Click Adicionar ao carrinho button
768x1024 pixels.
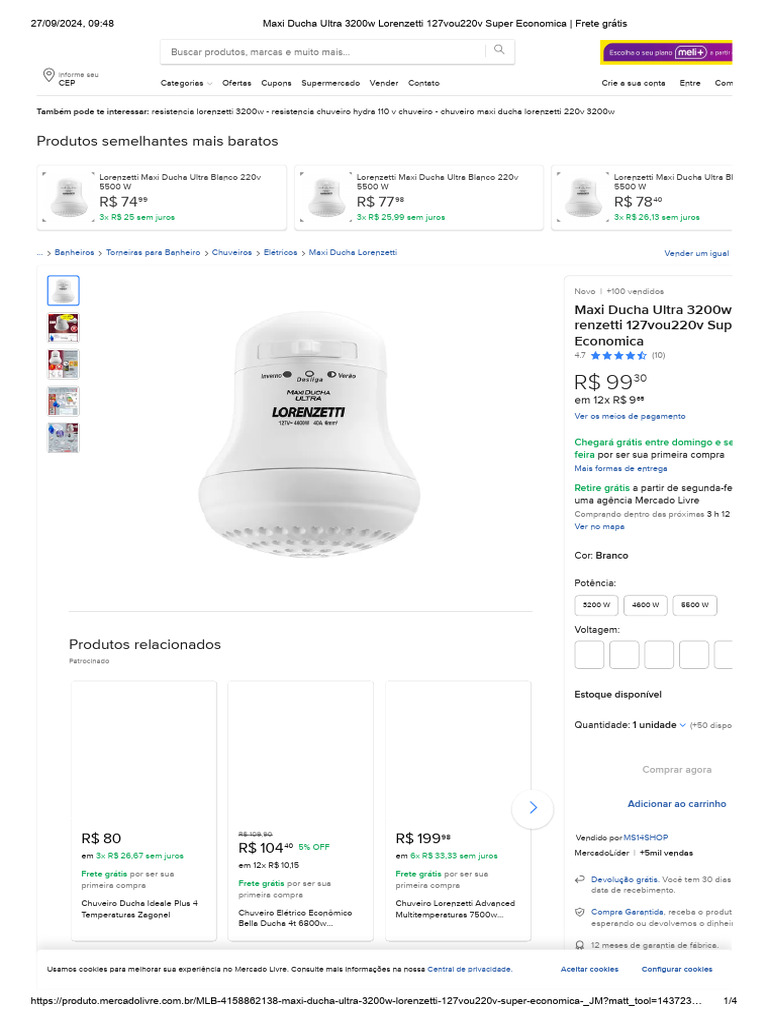(x=676, y=804)
